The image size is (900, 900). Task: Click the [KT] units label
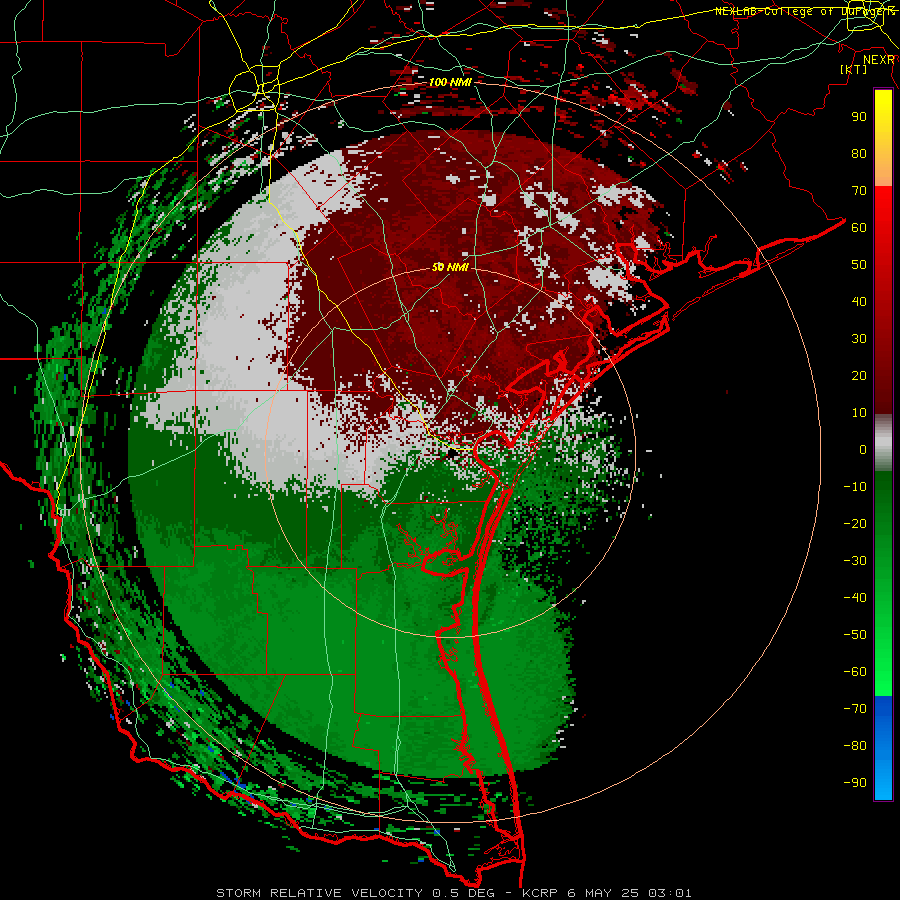(x=853, y=69)
